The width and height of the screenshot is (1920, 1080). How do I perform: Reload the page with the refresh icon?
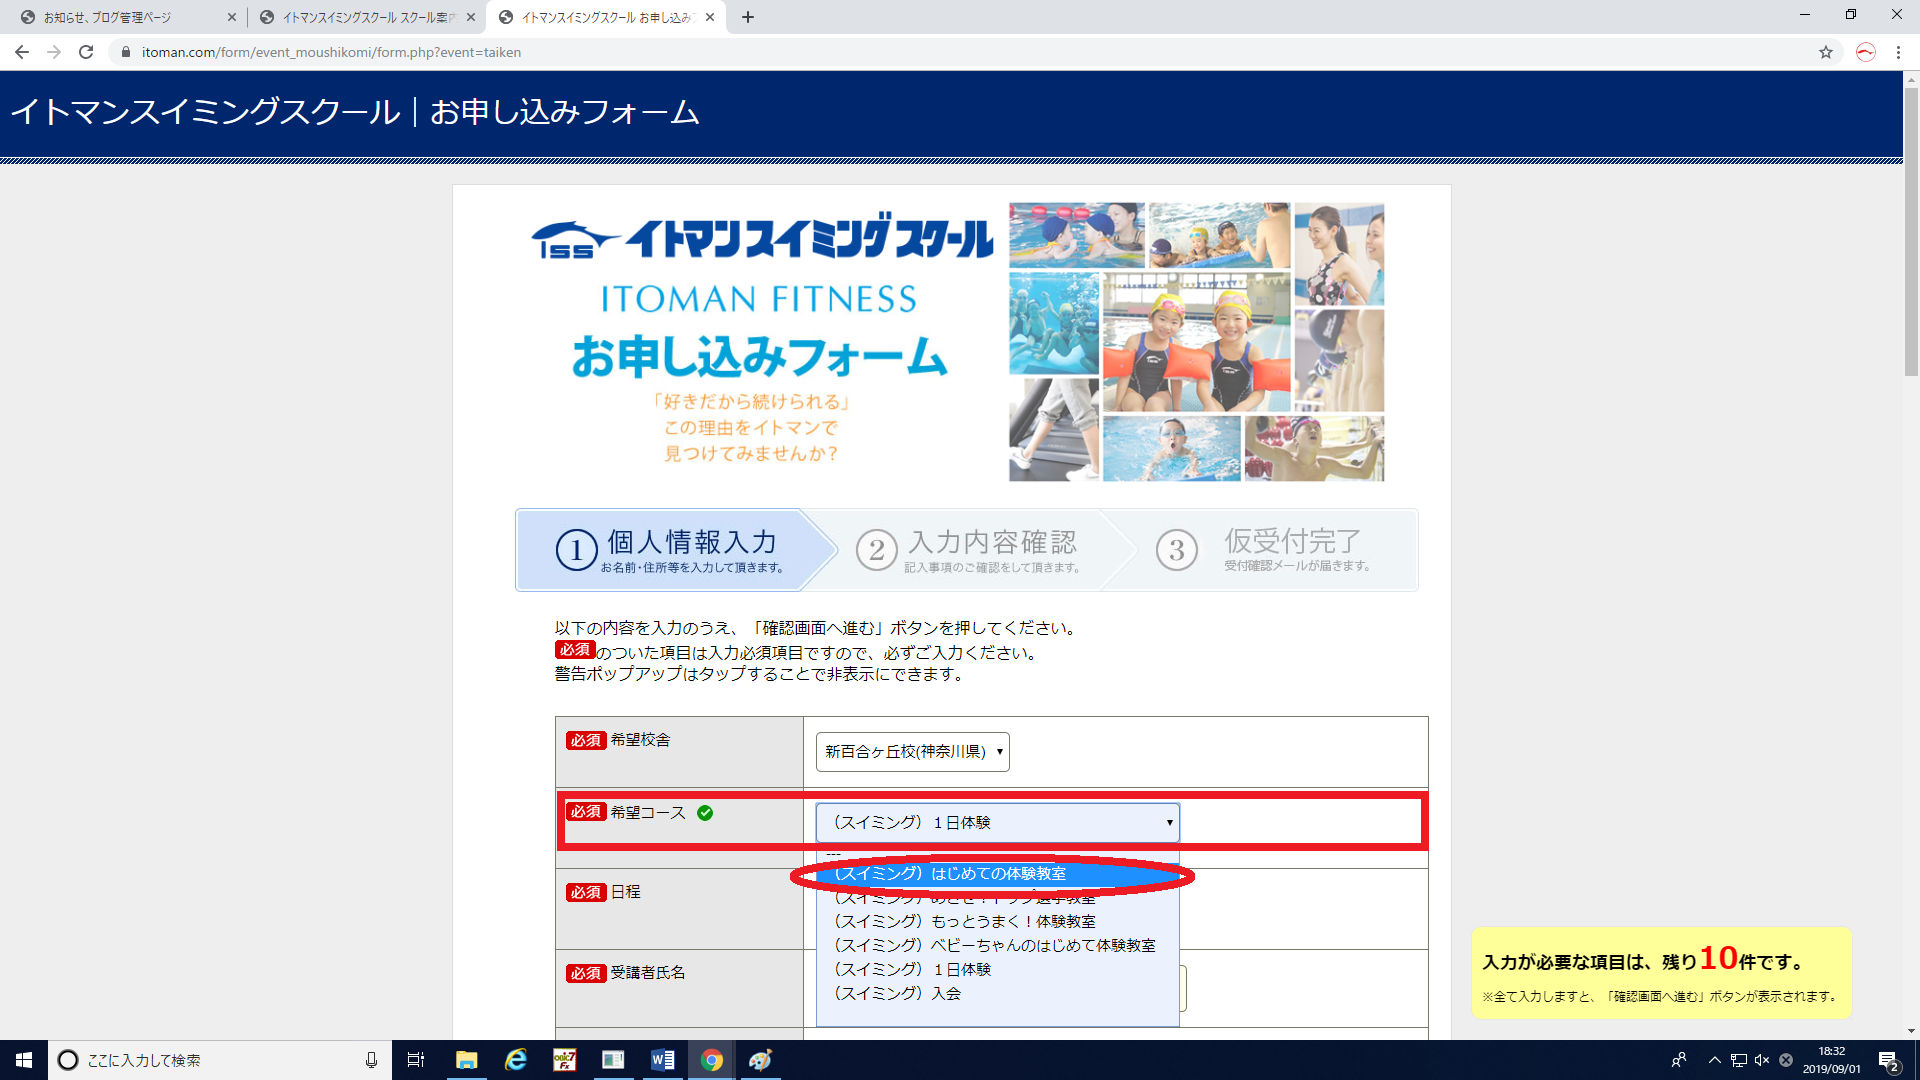click(86, 52)
